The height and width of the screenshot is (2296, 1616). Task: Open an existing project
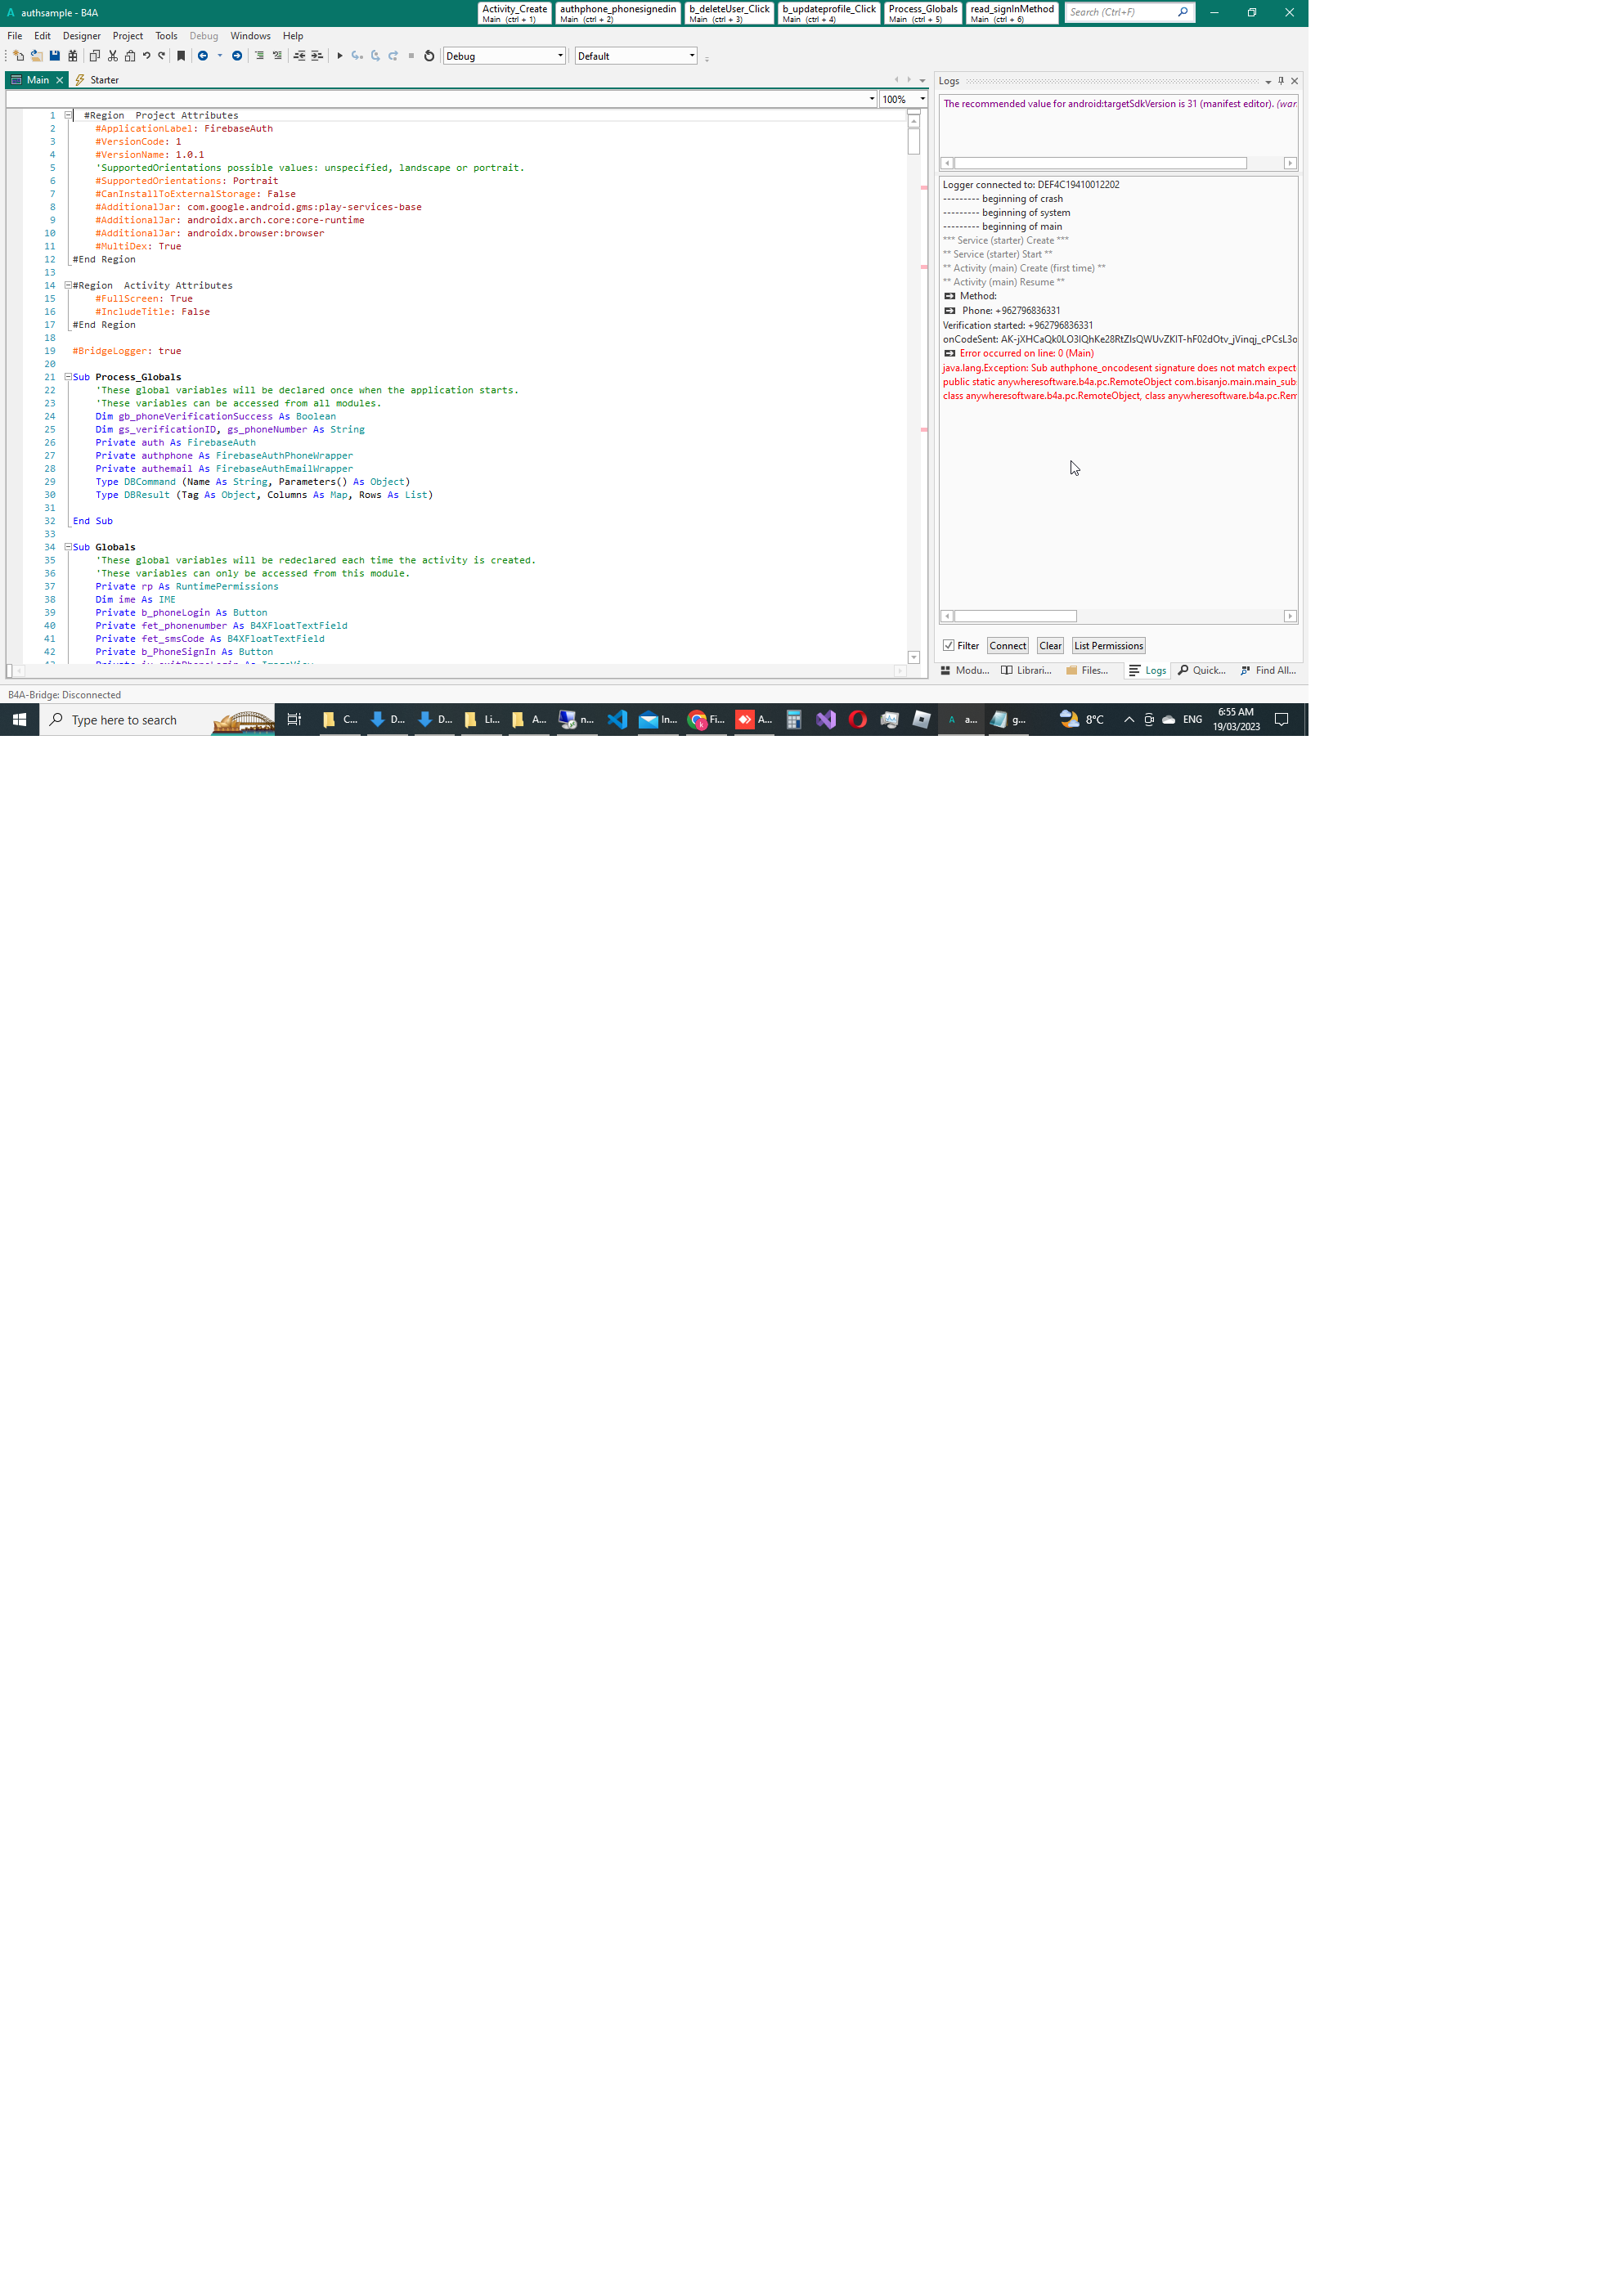36,56
